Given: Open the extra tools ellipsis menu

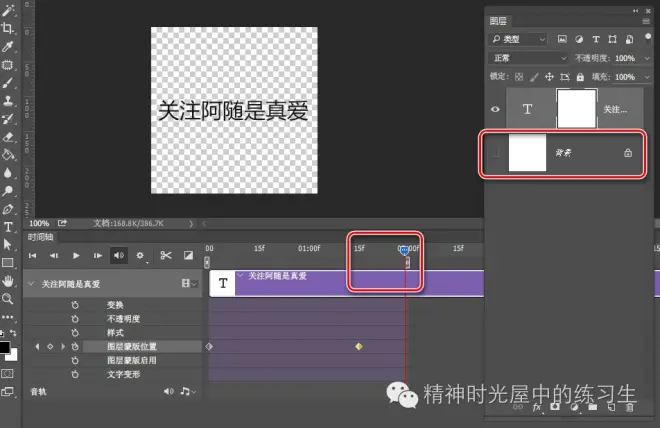Looking at the screenshot, I should tap(8, 317).
